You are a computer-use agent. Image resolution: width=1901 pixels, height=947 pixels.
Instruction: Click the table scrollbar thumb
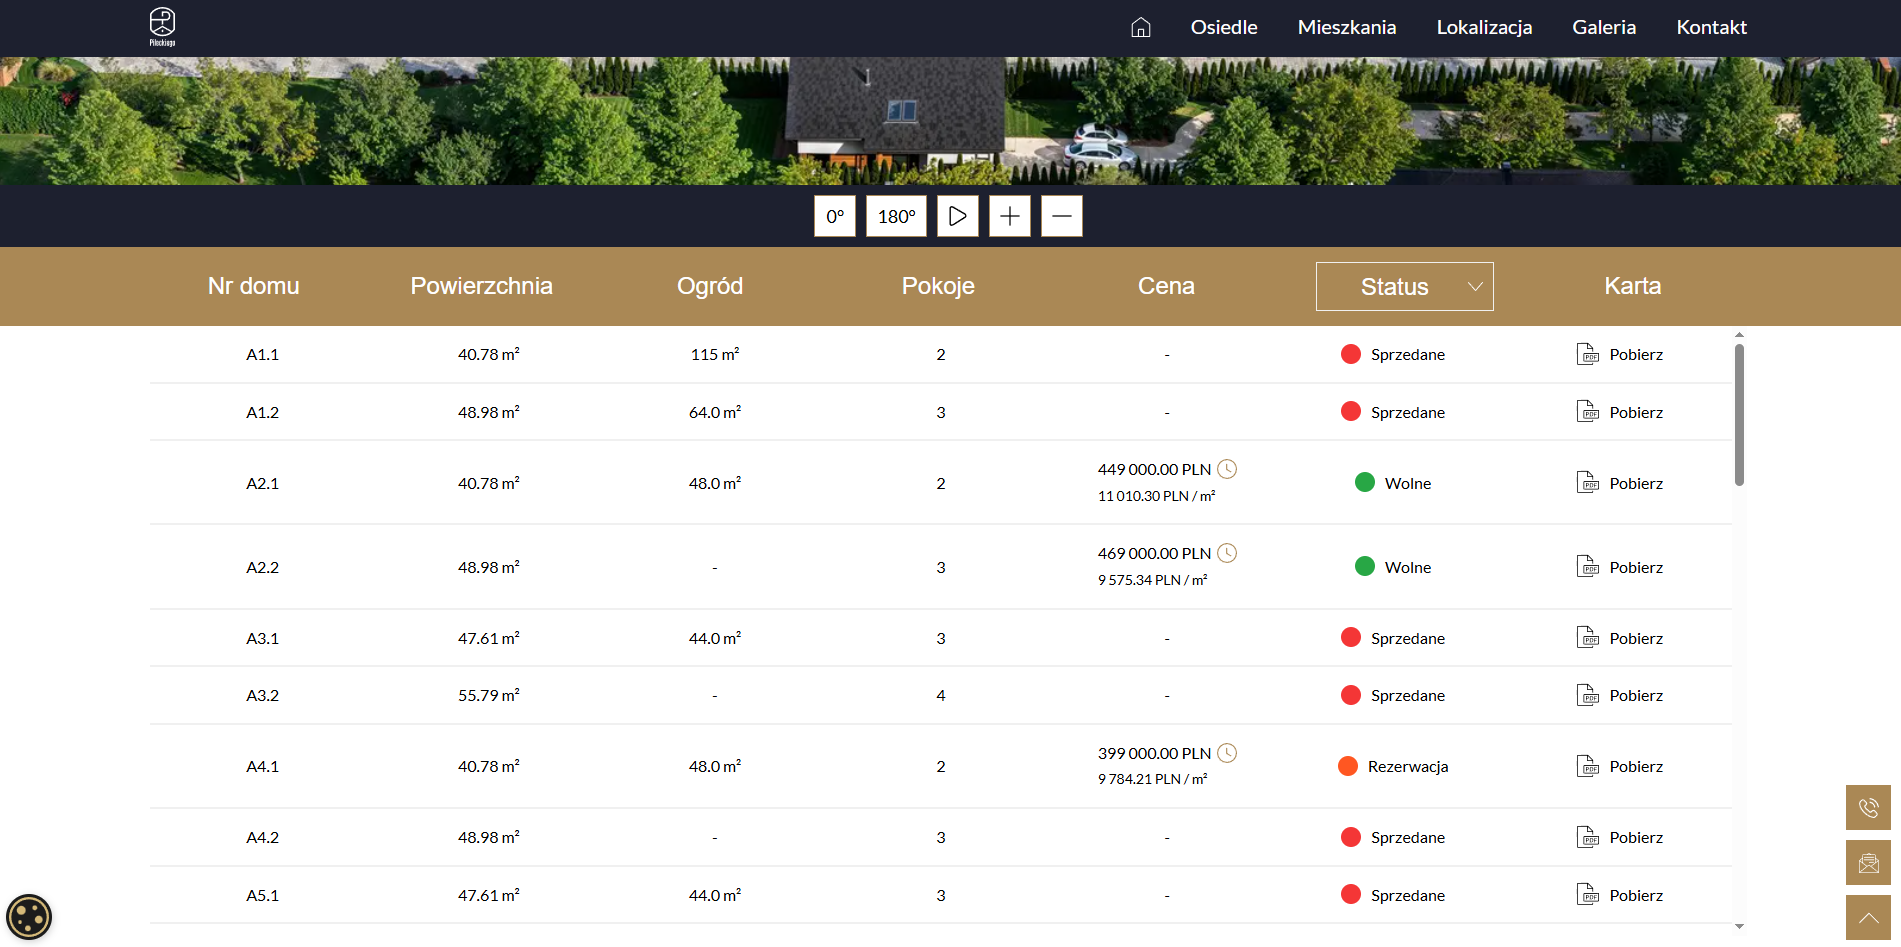coord(1739,415)
